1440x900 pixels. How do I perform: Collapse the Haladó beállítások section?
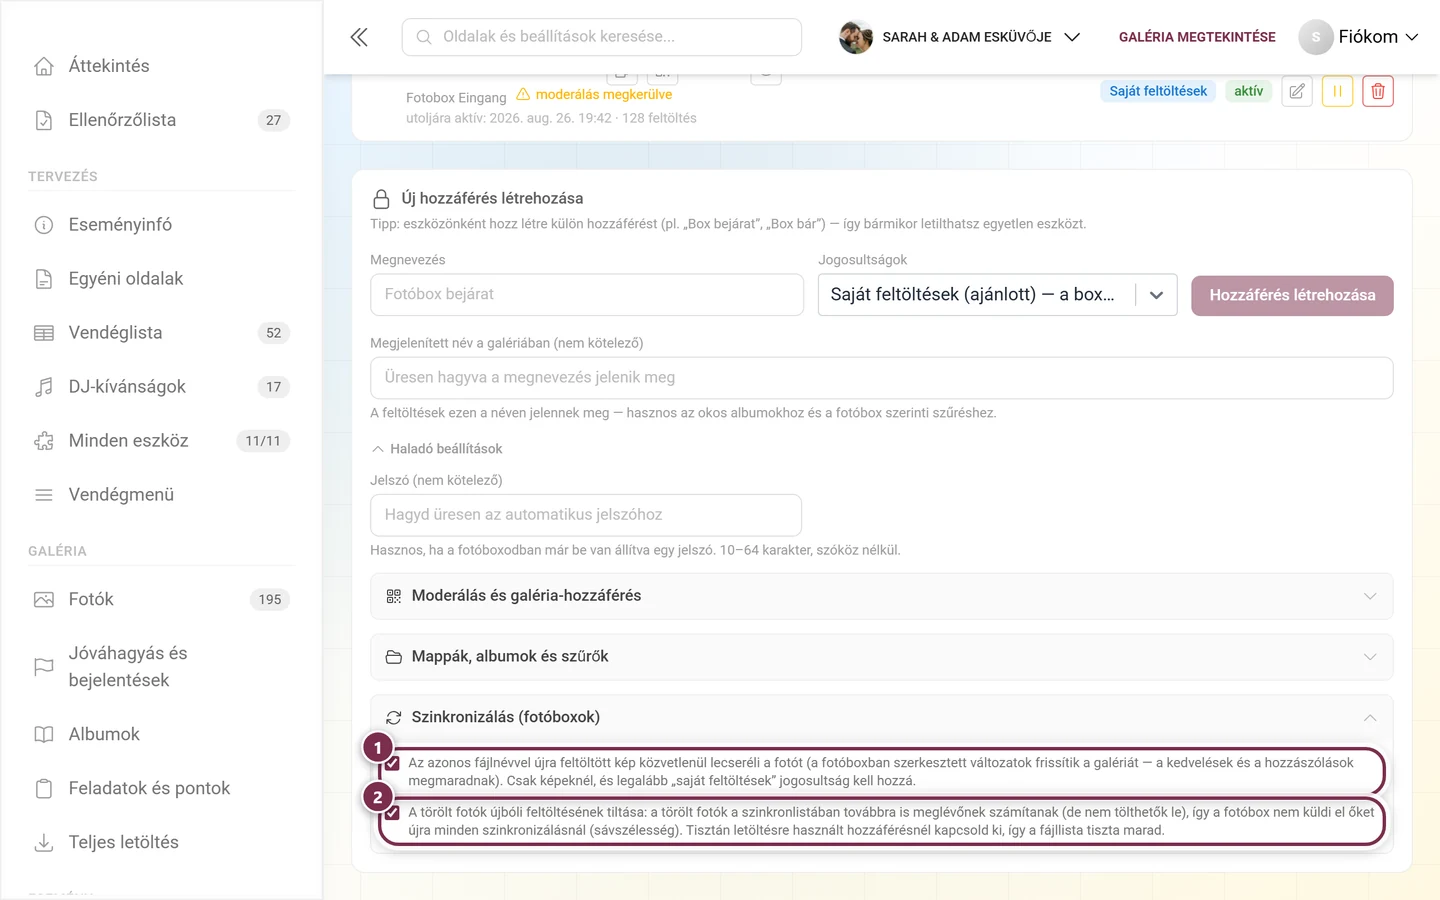coord(437,449)
